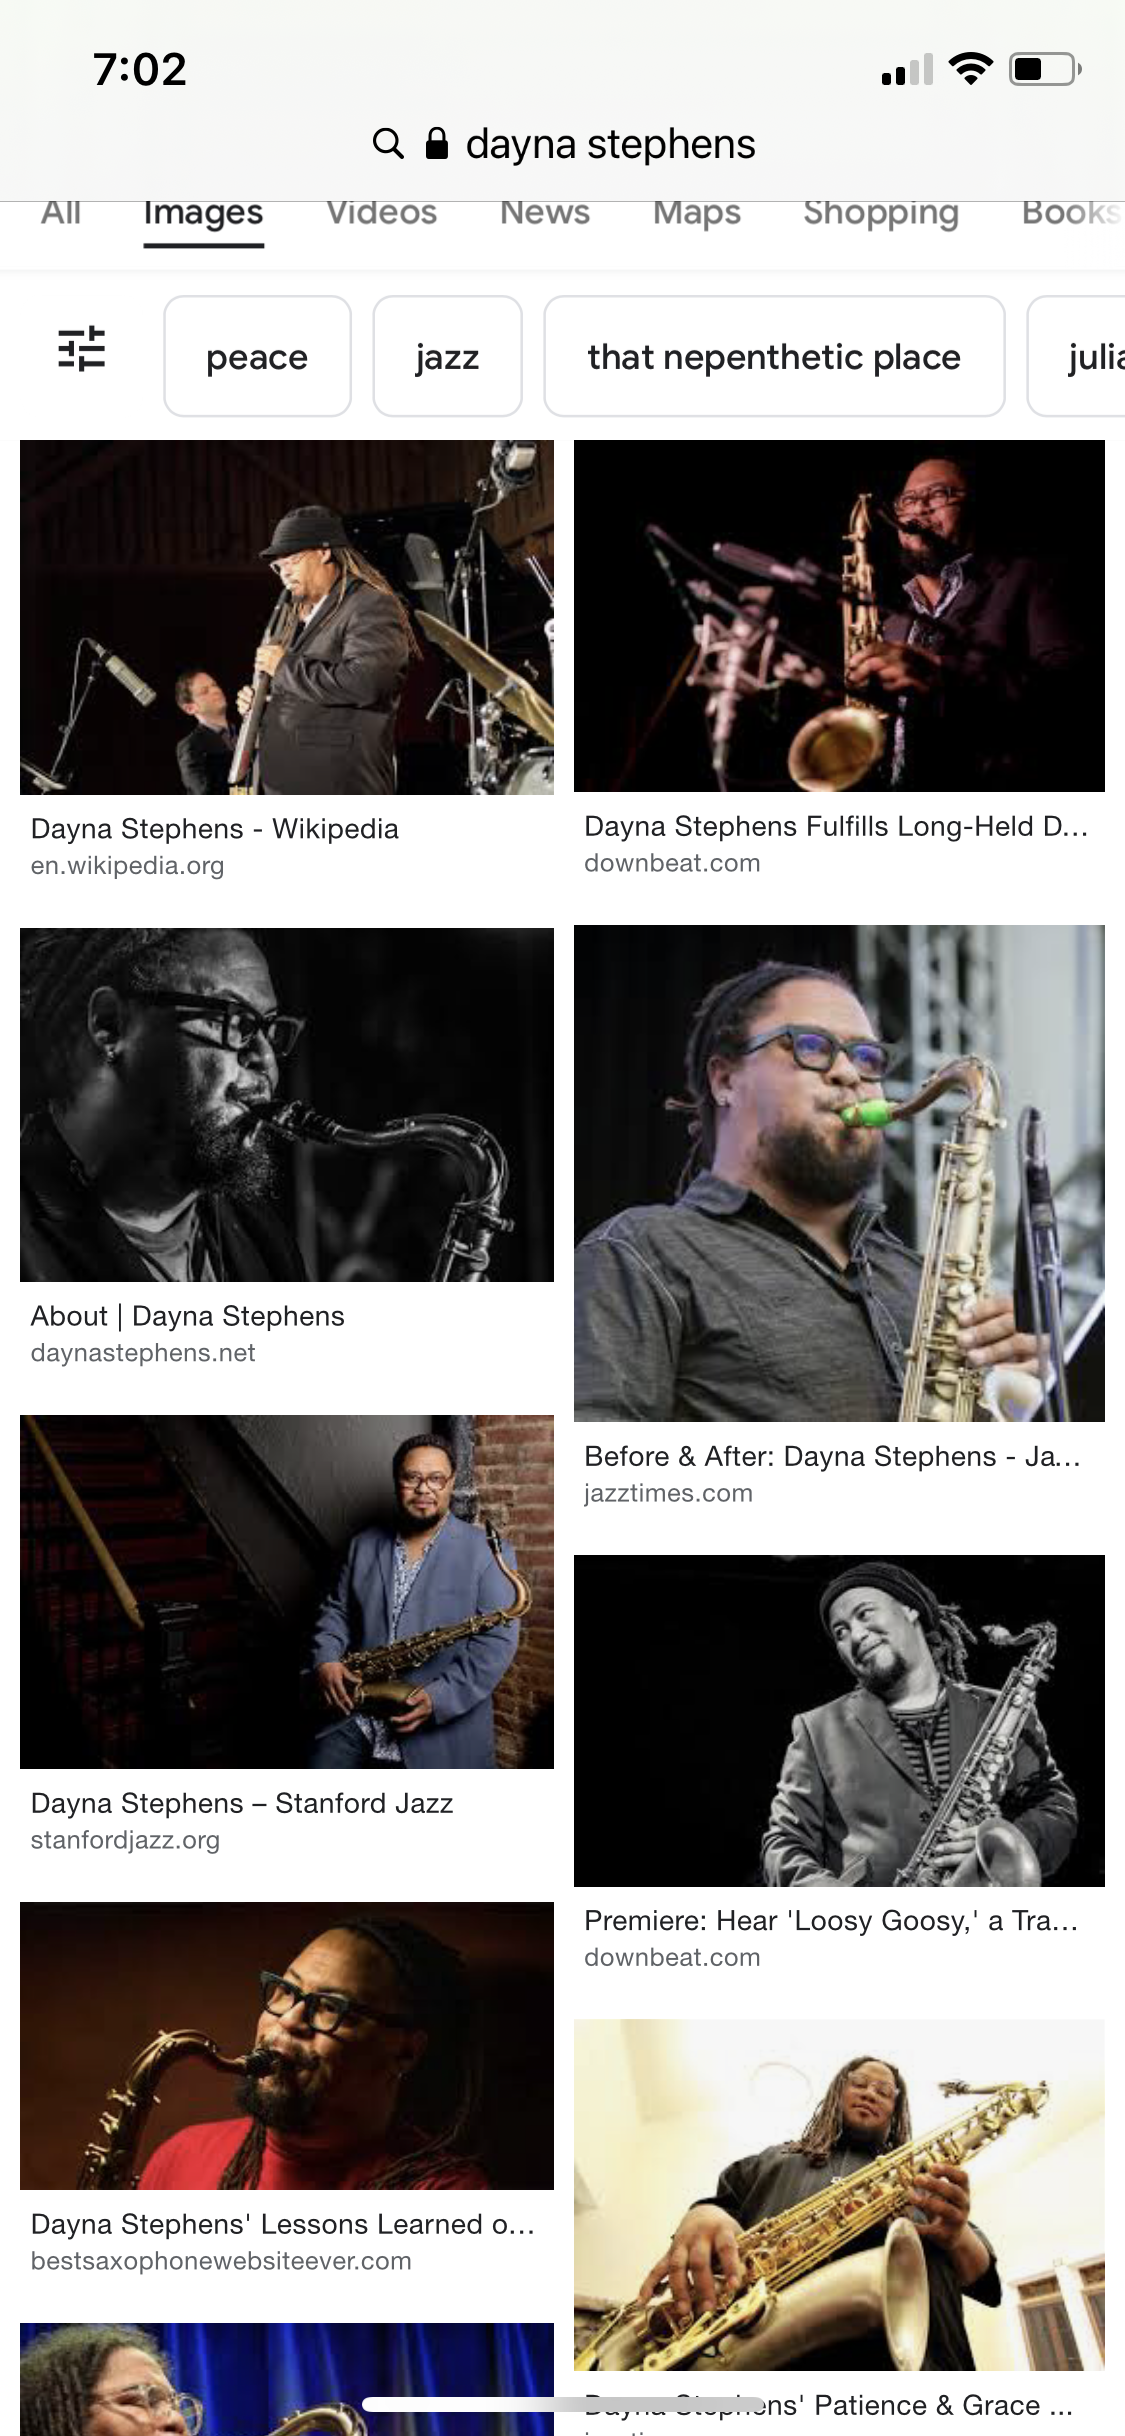Apply the 'jazz' suggestion chip
The image size is (1125, 2436).
(447, 356)
